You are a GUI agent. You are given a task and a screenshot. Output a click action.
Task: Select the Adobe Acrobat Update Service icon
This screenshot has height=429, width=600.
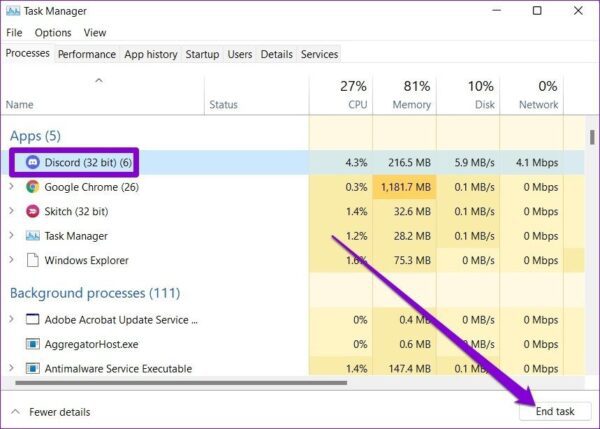tap(33, 319)
